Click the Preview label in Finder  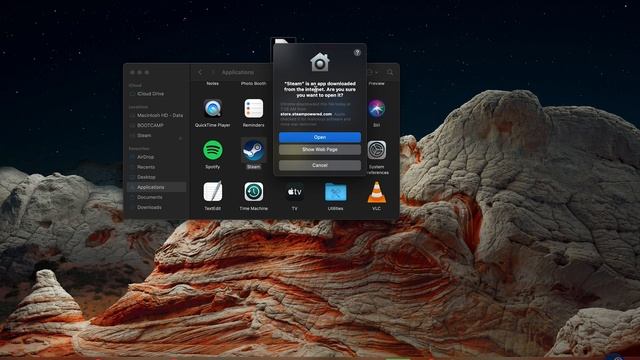tap(376, 83)
